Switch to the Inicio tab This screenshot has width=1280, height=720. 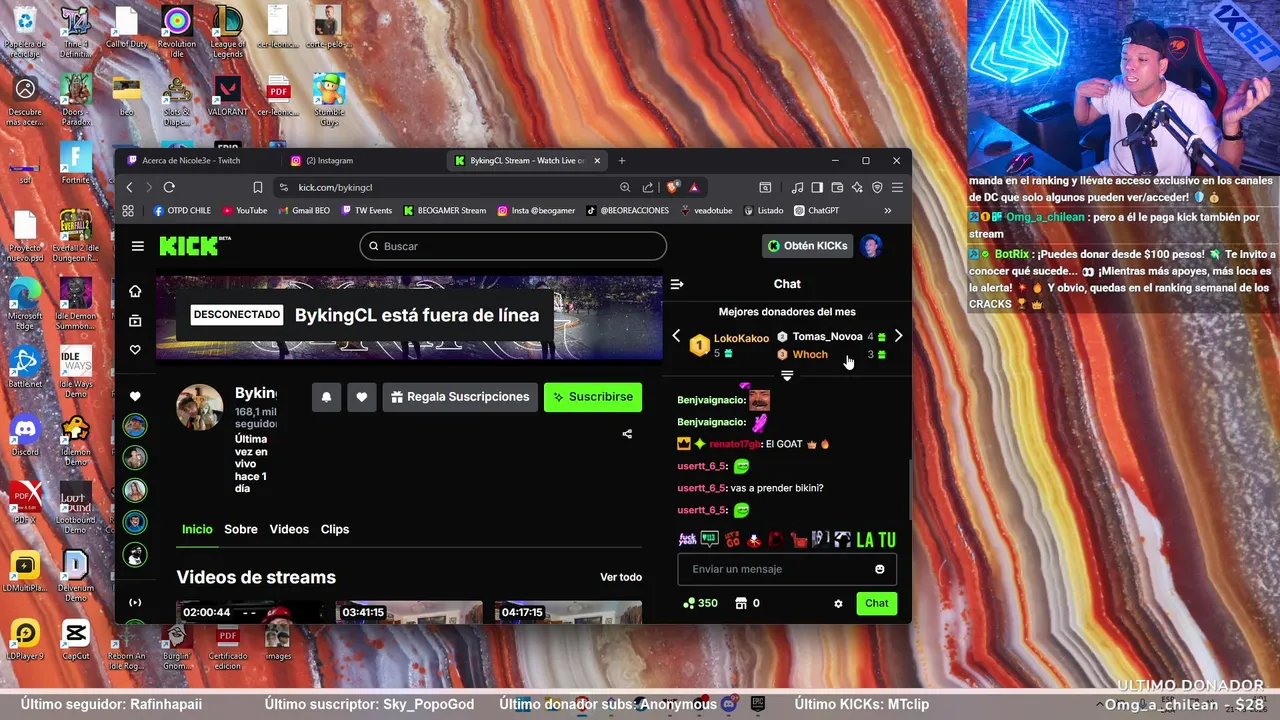[197, 529]
